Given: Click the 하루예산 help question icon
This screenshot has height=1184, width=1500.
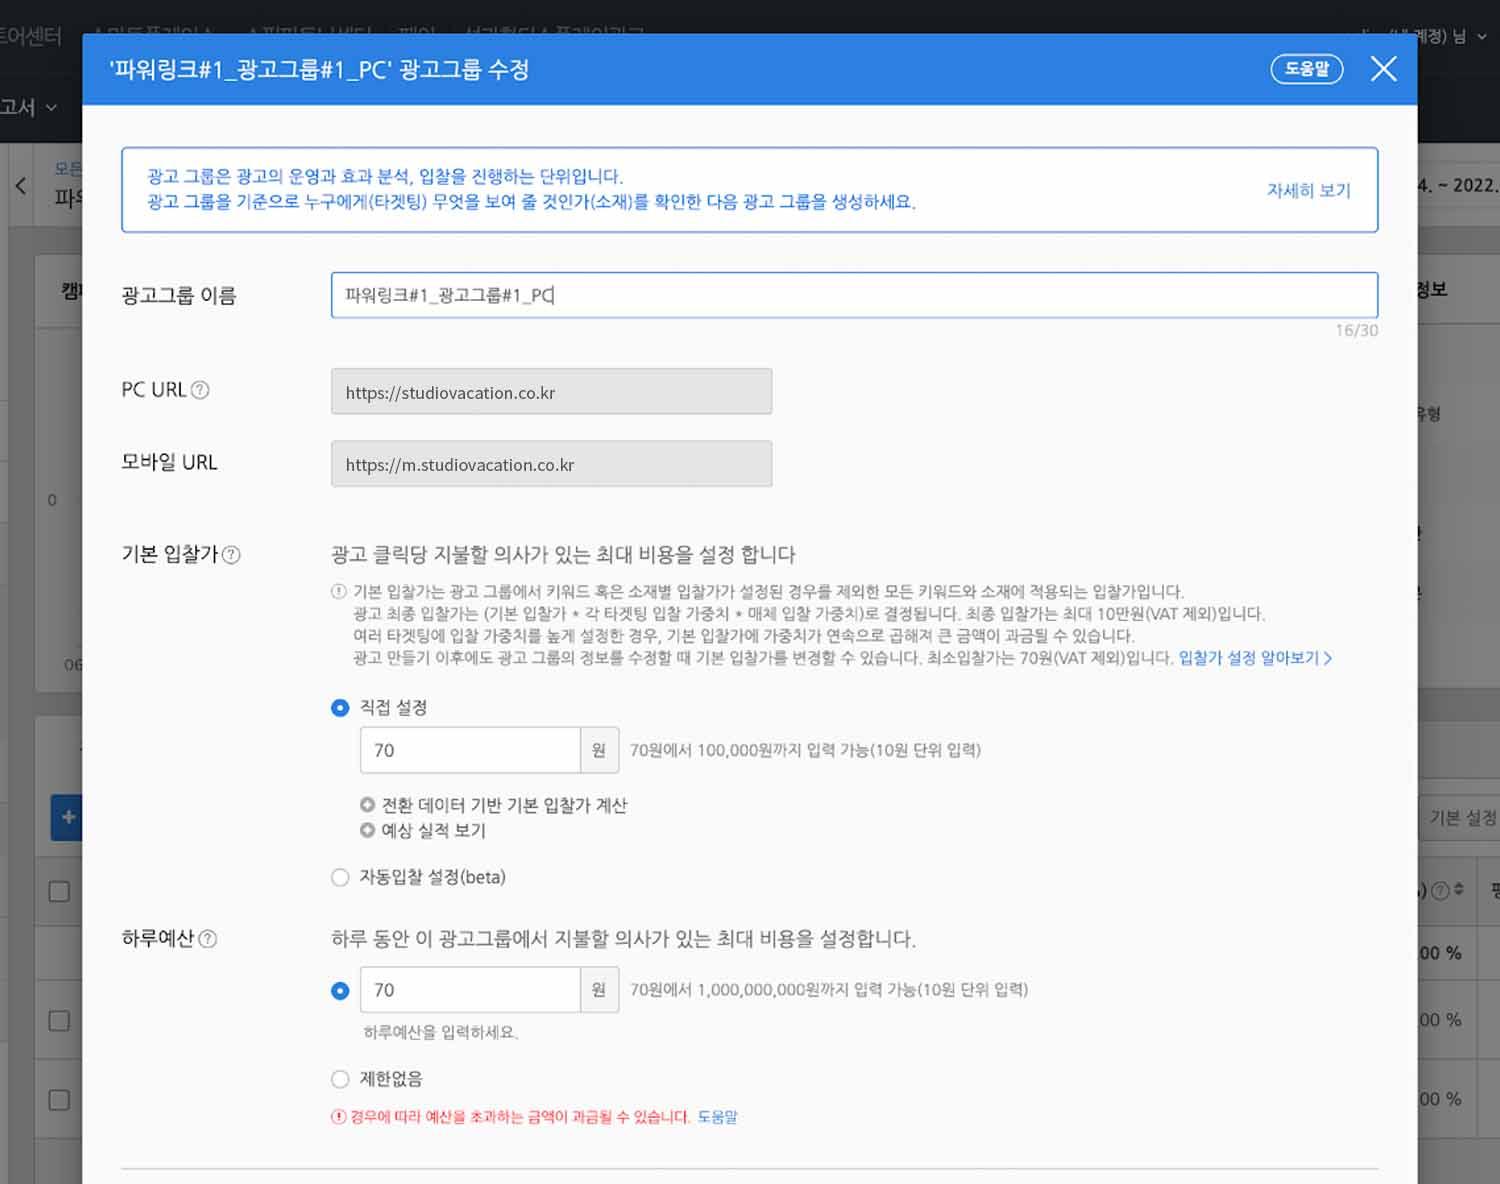Looking at the screenshot, I should (x=208, y=939).
